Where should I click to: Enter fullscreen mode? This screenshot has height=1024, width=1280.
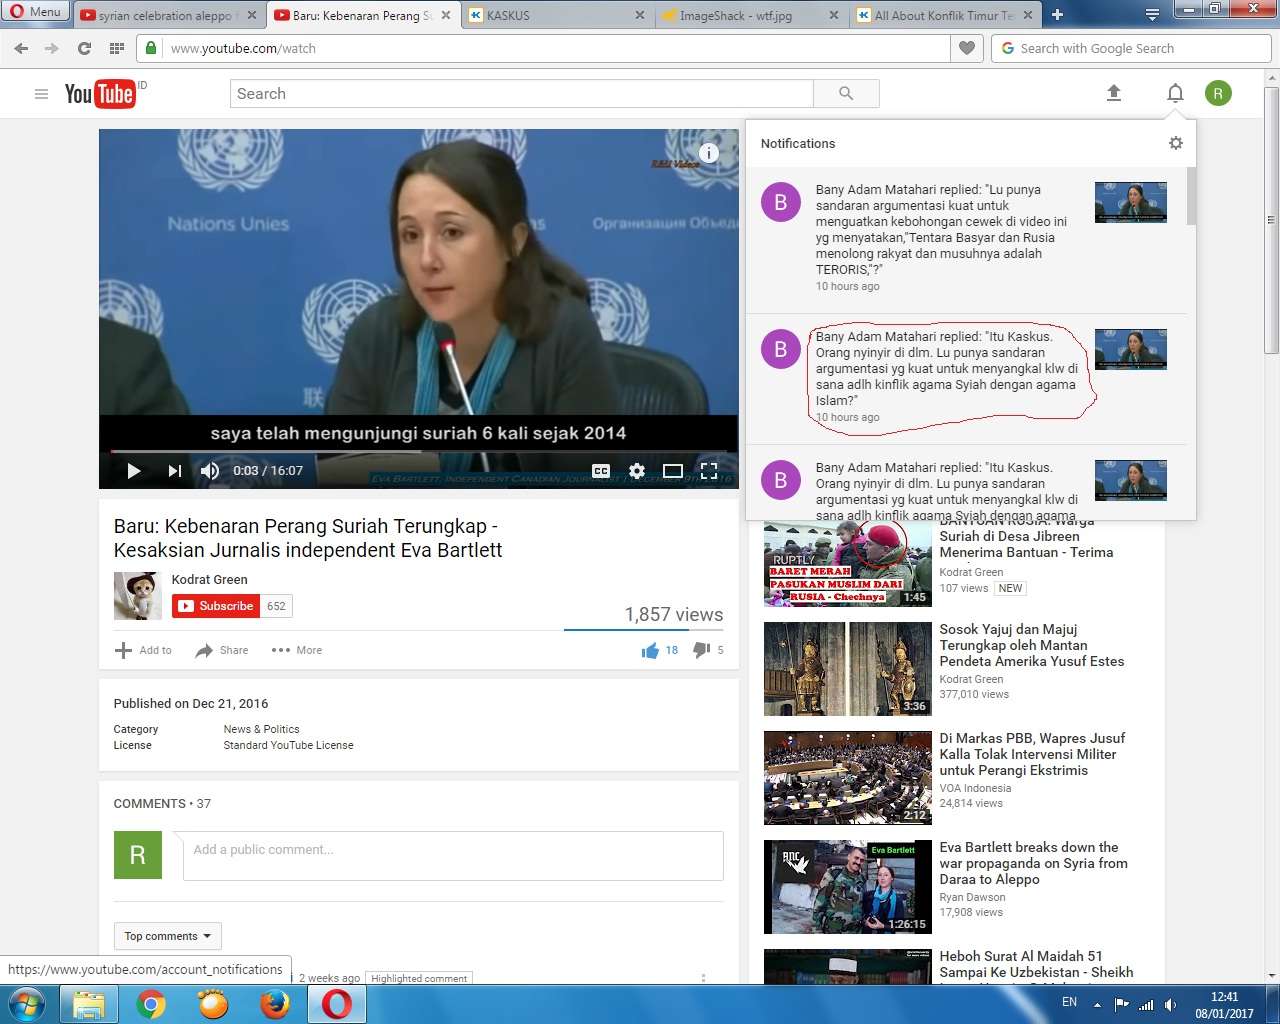[709, 471]
